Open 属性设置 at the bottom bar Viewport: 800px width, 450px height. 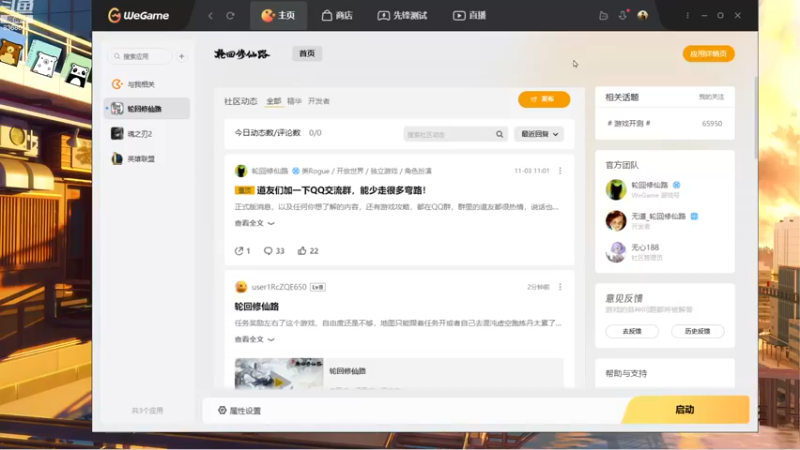239,411
